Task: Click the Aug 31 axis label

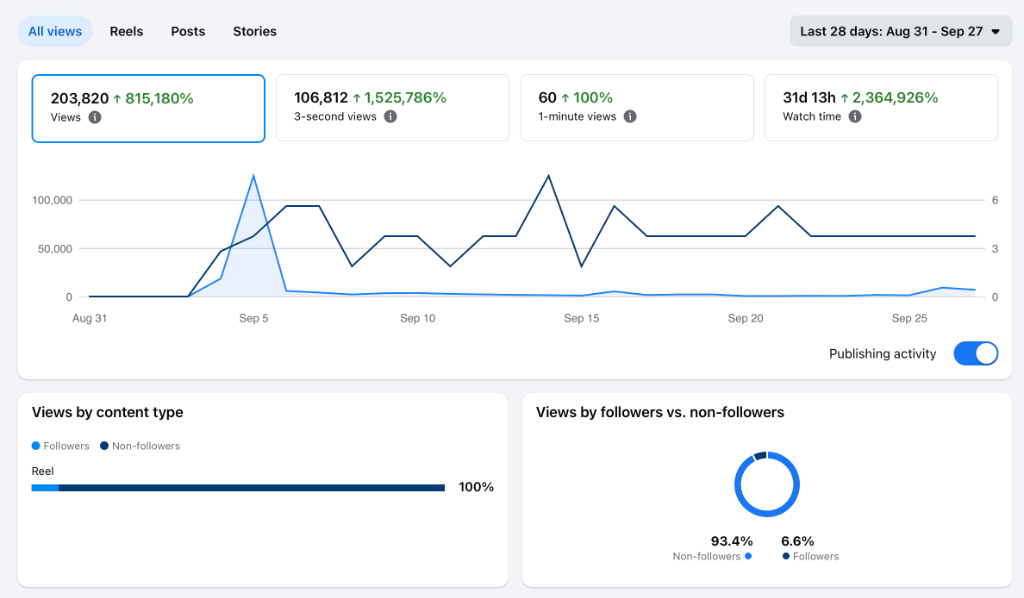Action: coord(89,318)
